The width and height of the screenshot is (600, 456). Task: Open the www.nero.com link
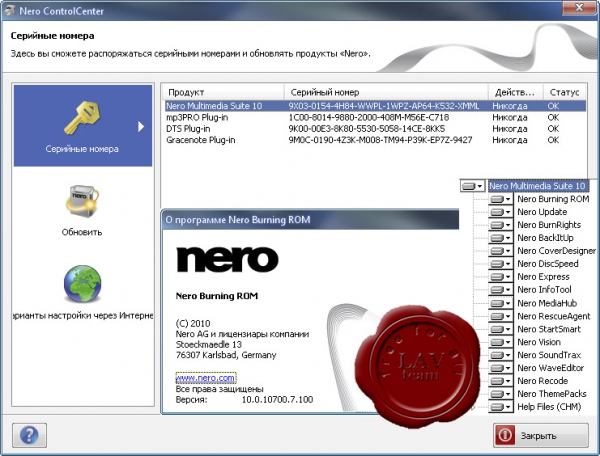click(x=206, y=378)
